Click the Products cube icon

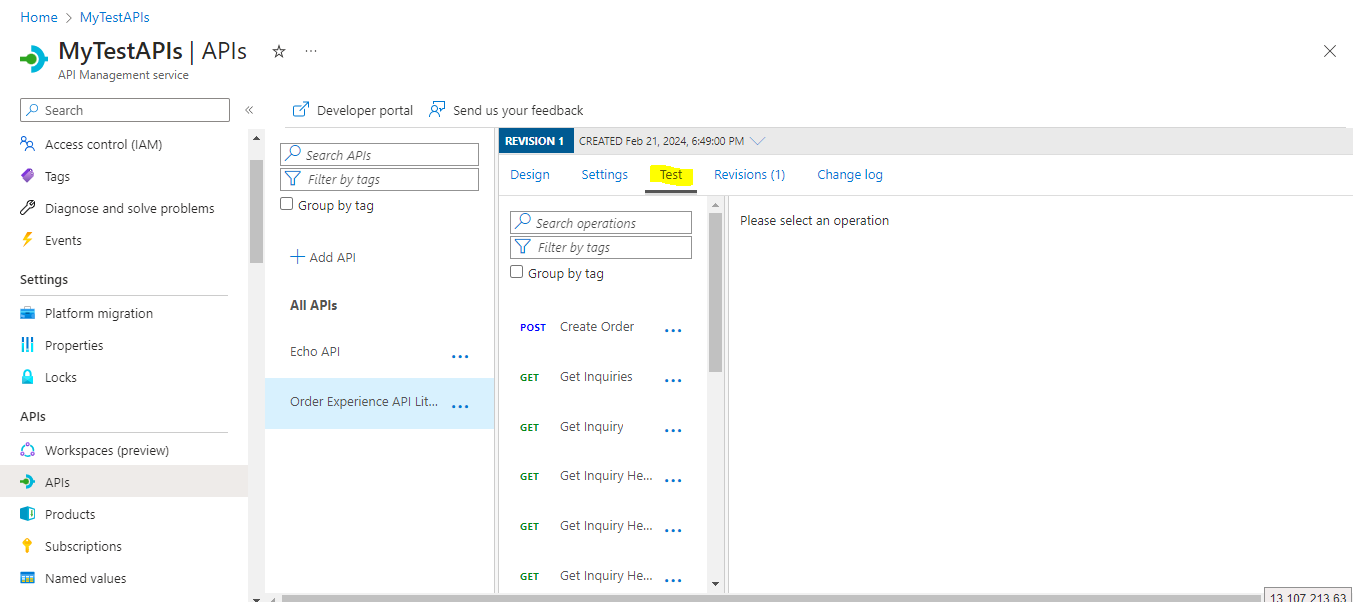tap(28, 514)
